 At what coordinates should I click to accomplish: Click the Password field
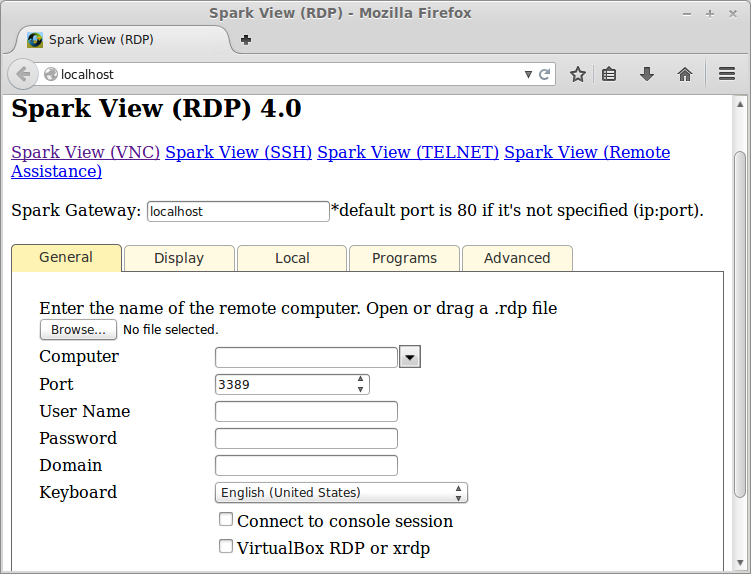click(x=306, y=438)
